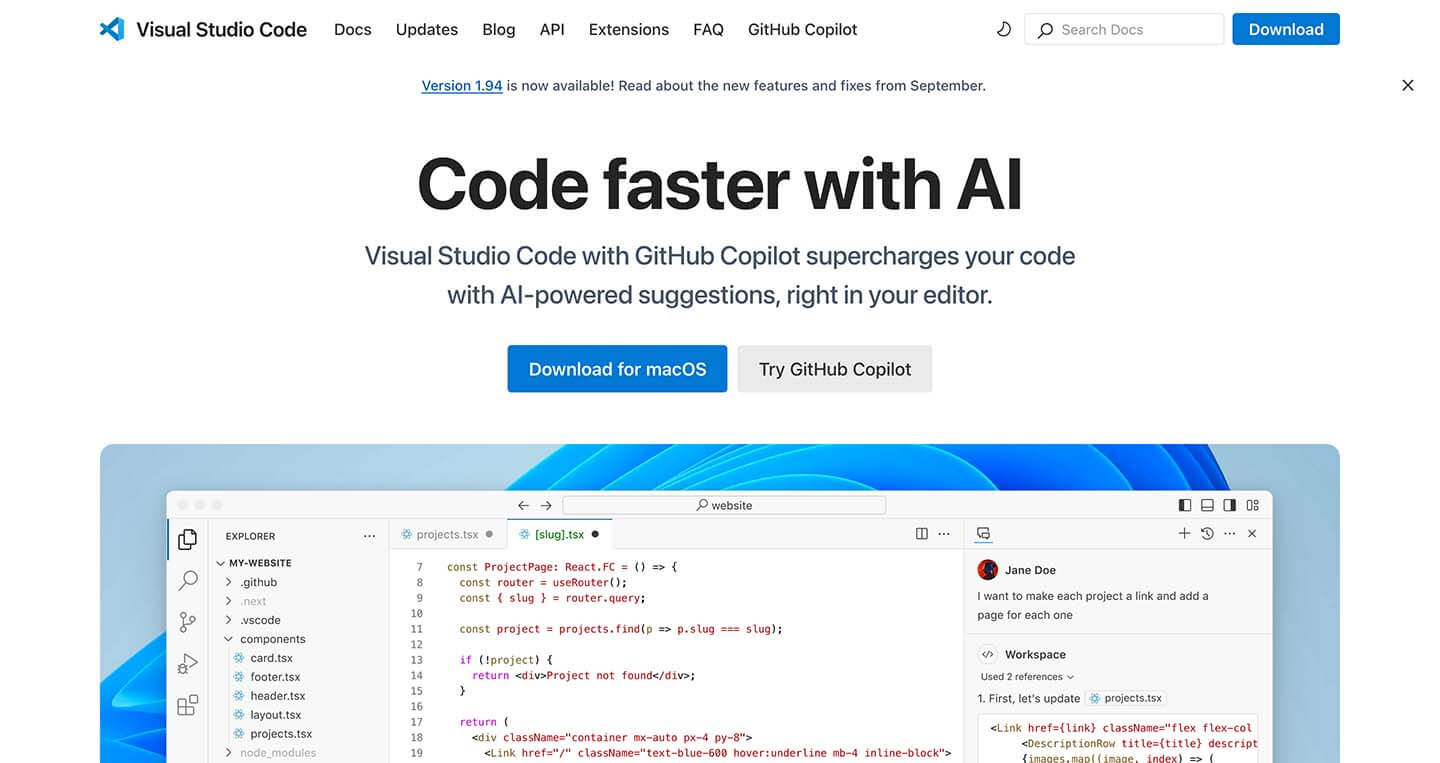Open header.tsx in the explorer

pos(277,696)
